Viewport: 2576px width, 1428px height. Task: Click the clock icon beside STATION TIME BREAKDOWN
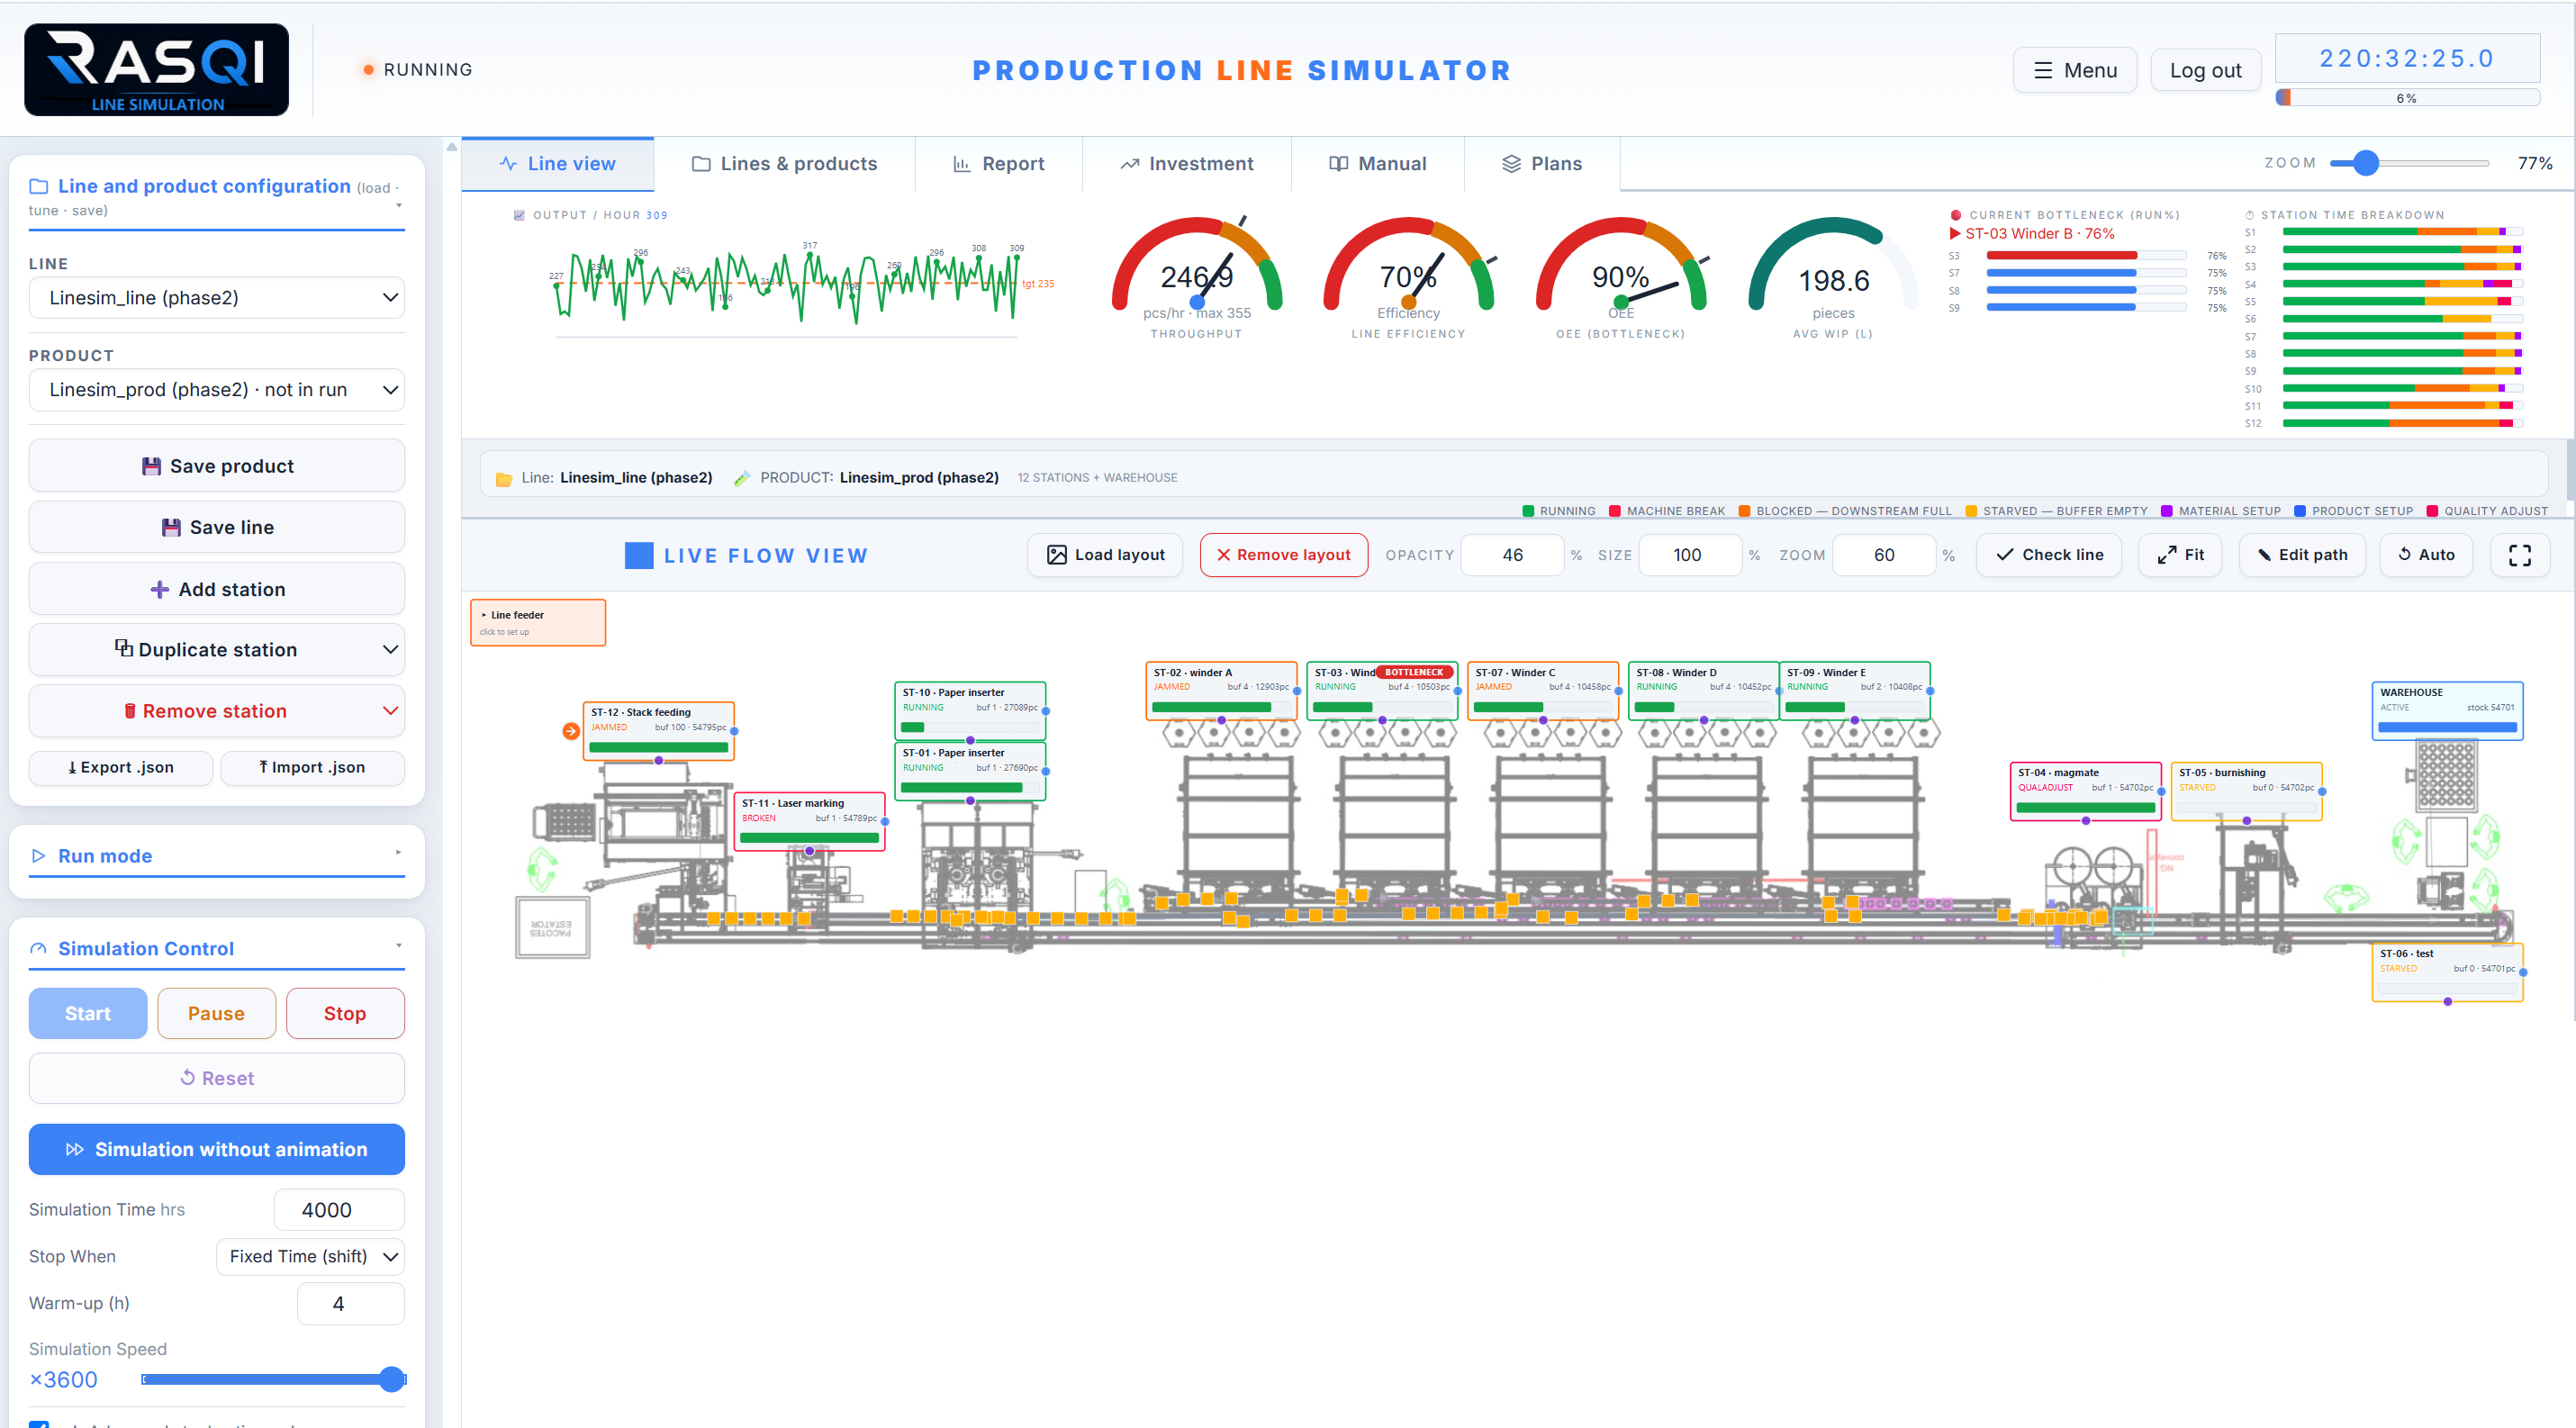tap(2250, 215)
